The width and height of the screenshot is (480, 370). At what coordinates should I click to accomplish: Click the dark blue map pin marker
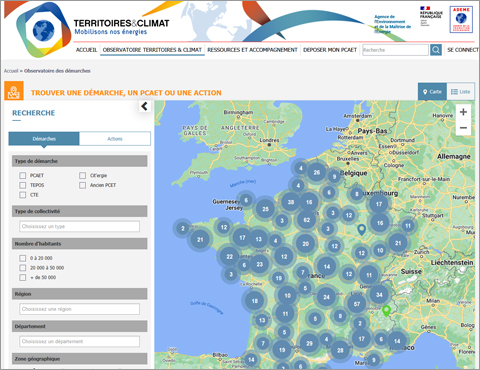(361, 229)
